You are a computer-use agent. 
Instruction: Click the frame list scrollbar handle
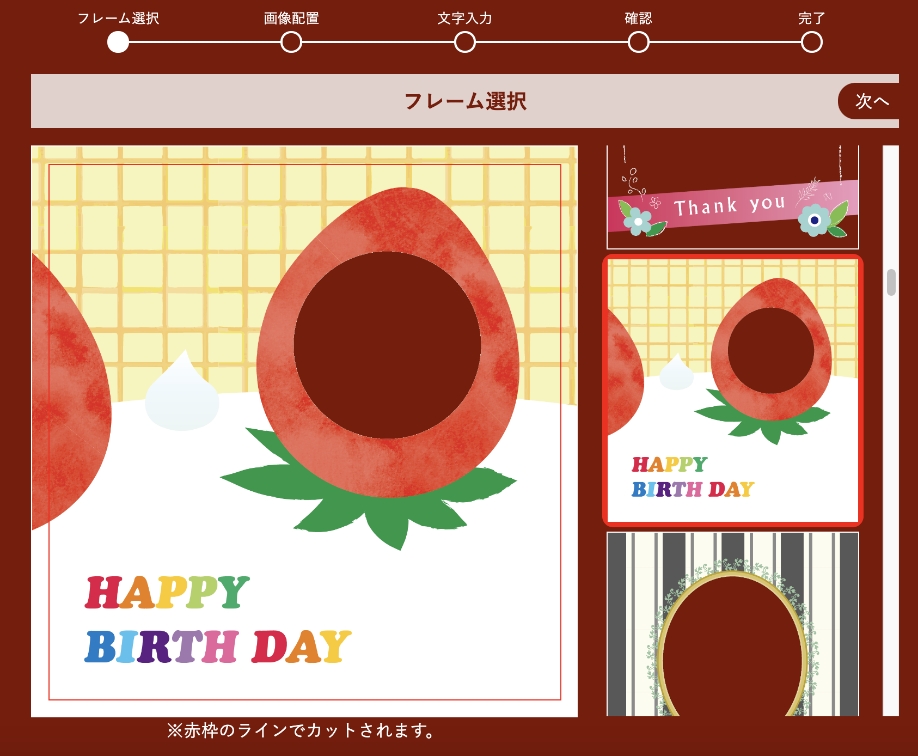(x=891, y=282)
